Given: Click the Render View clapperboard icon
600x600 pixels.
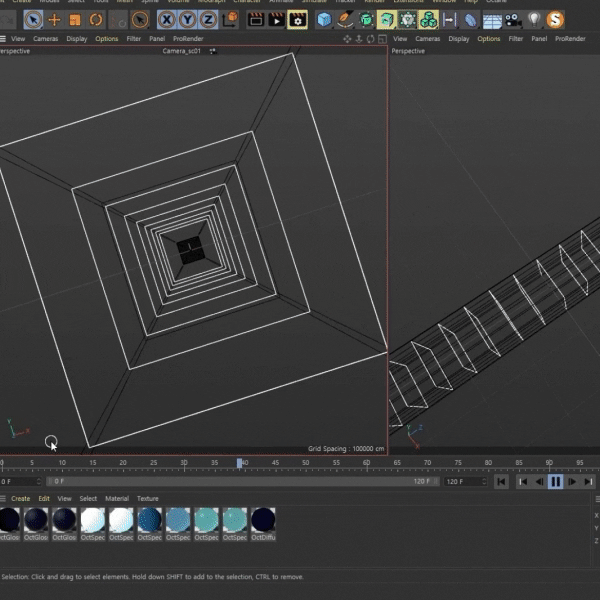Looking at the screenshot, I should pos(256,20).
